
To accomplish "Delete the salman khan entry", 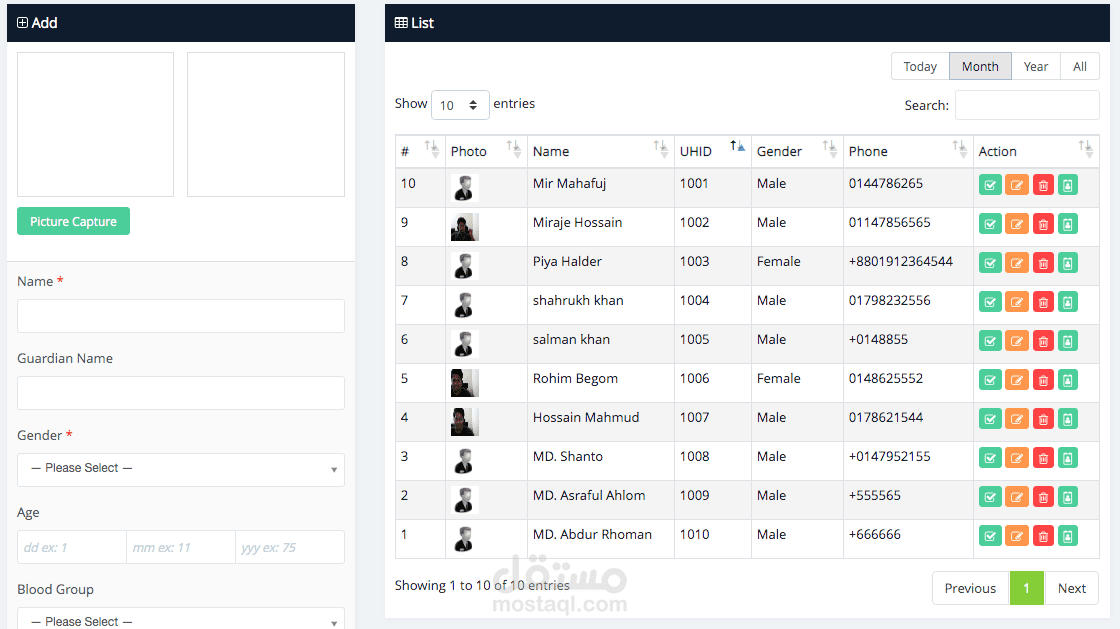I will [1043, 341].
